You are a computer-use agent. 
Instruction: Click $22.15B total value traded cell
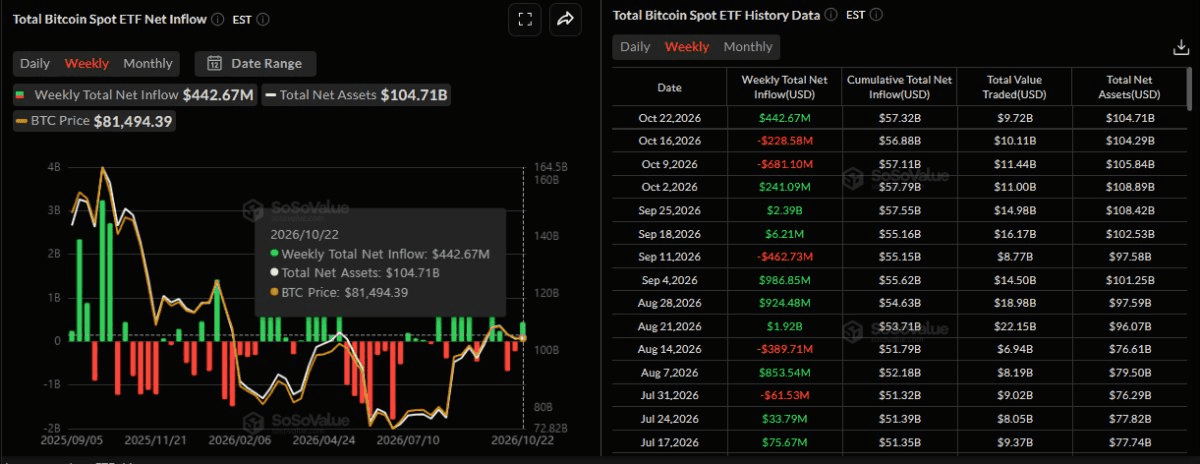(1014, 326)
